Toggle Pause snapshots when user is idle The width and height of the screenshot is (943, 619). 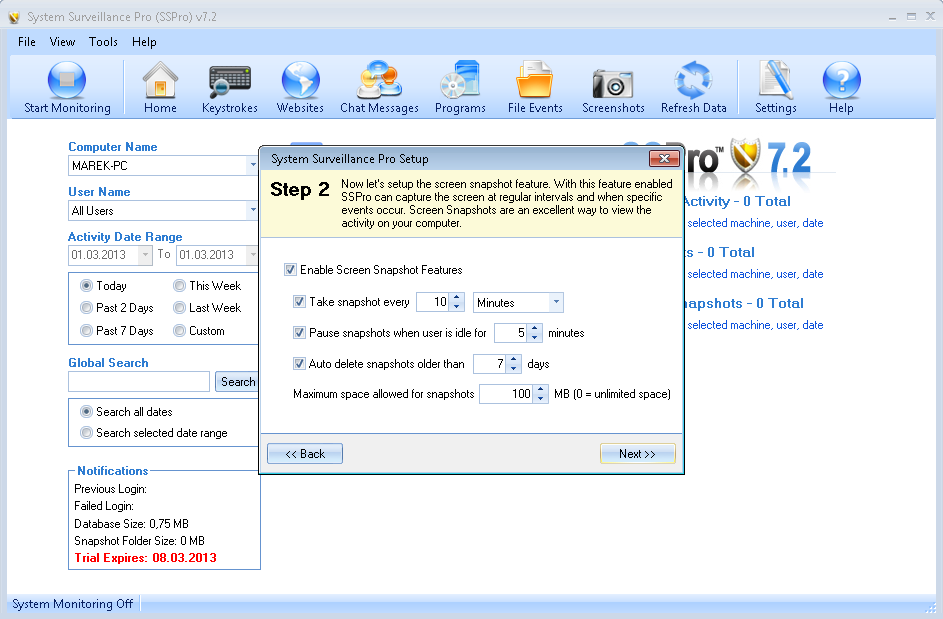click(299, 332)
